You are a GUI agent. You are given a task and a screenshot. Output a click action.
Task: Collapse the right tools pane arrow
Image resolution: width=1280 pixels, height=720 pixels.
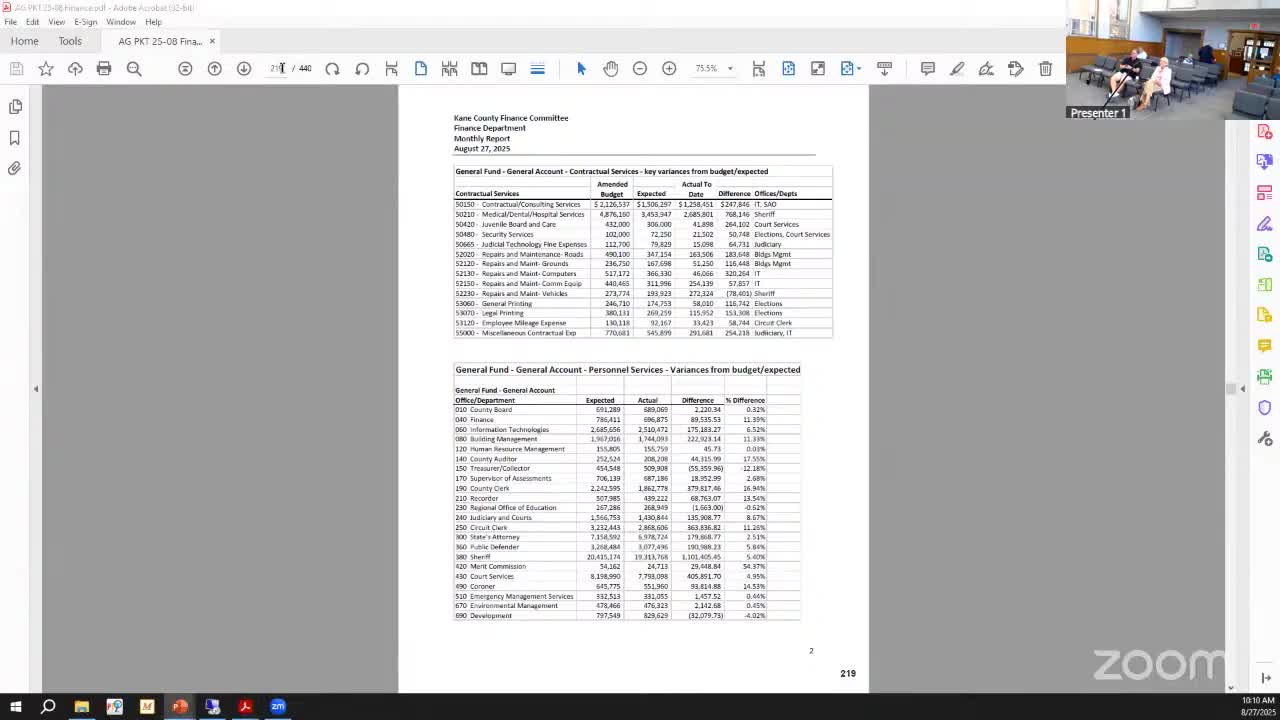1243,389
